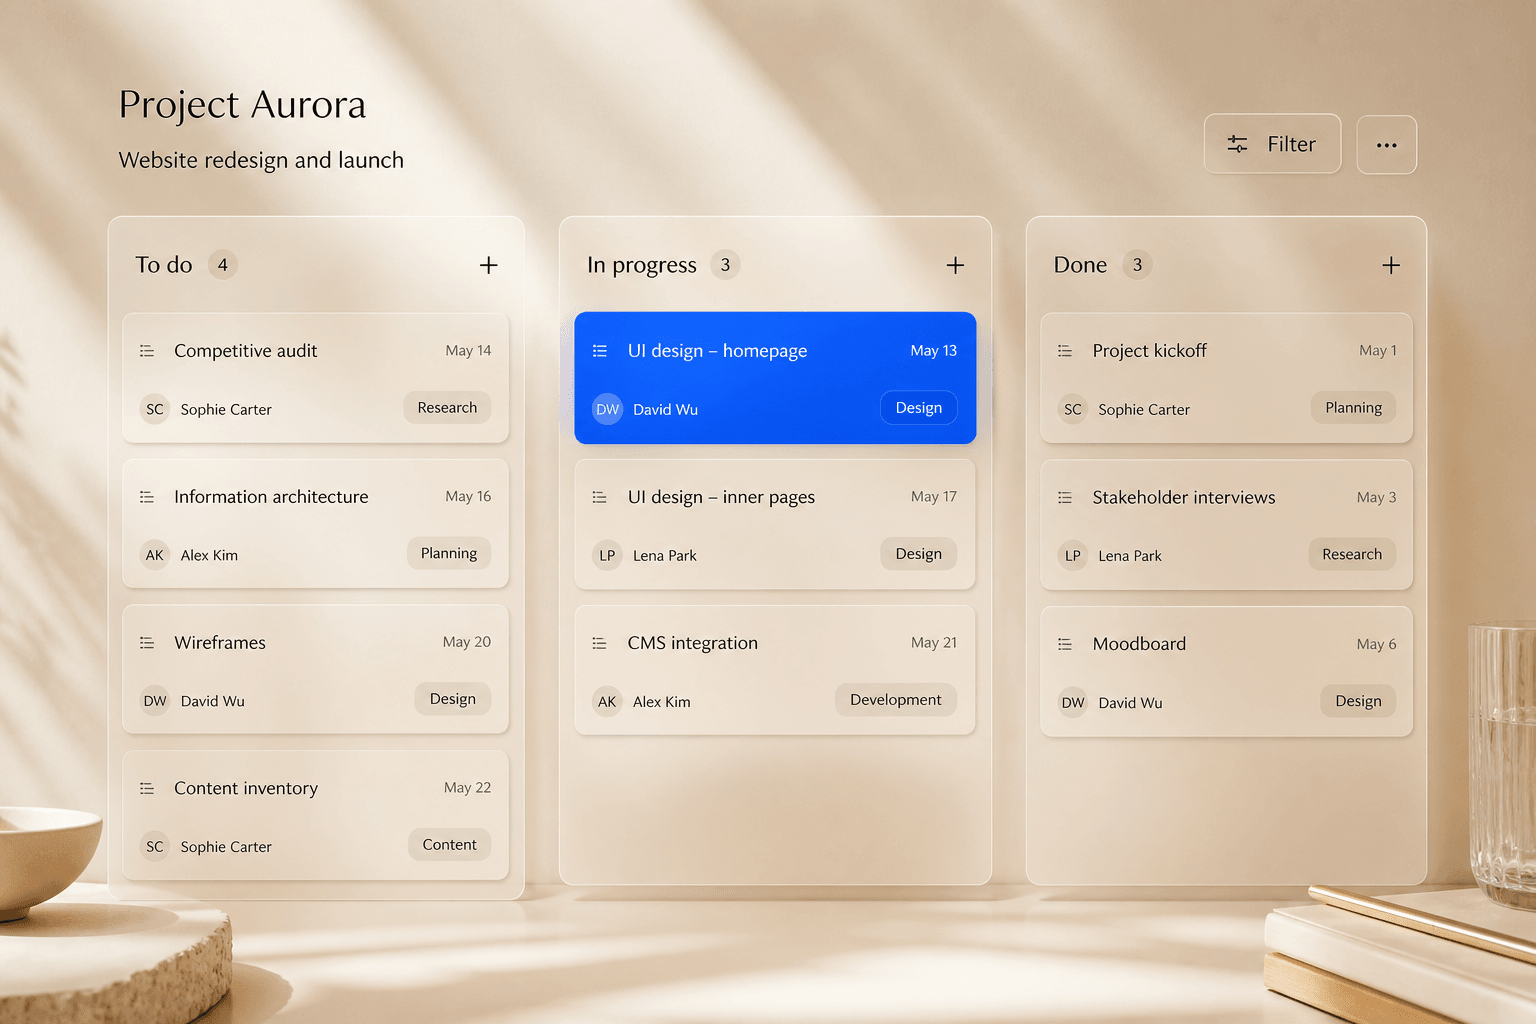Screen dimensions: 1536x1024
Task: Click the Design tag on Wireframes card
Action: pyautogui.click(x=453, y=699)
